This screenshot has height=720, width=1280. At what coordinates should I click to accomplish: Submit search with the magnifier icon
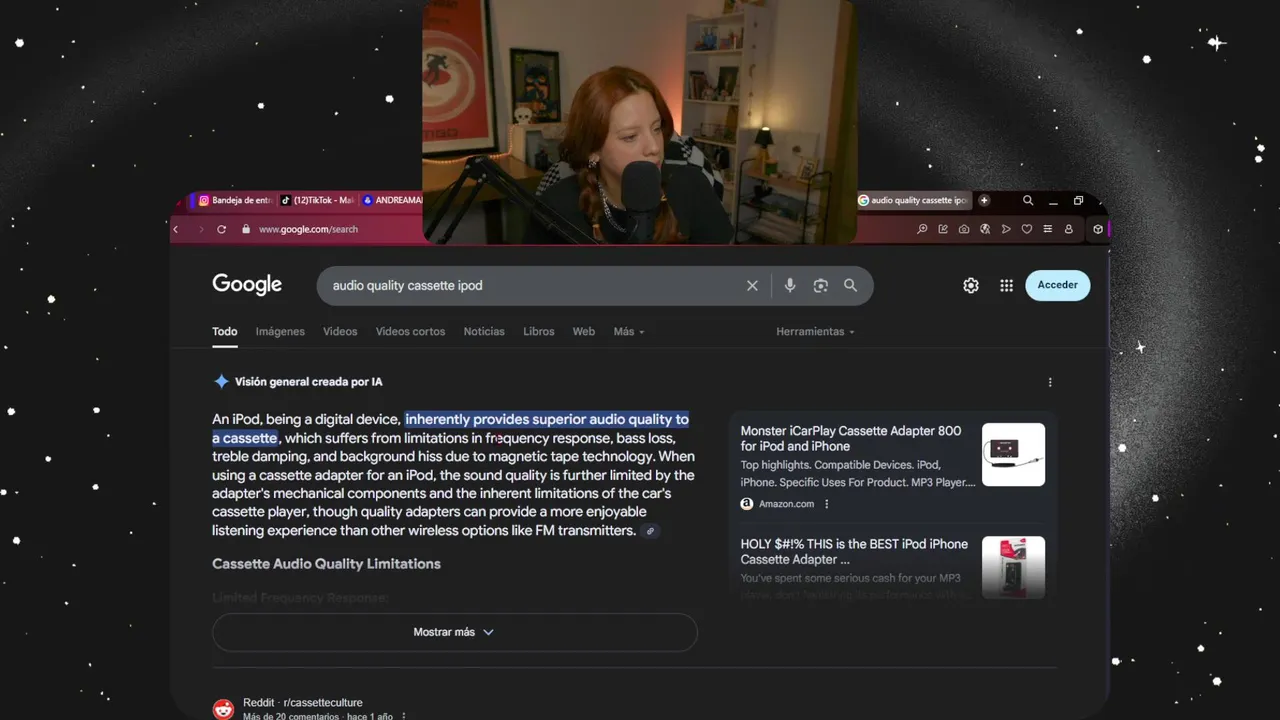click(850, 285)
